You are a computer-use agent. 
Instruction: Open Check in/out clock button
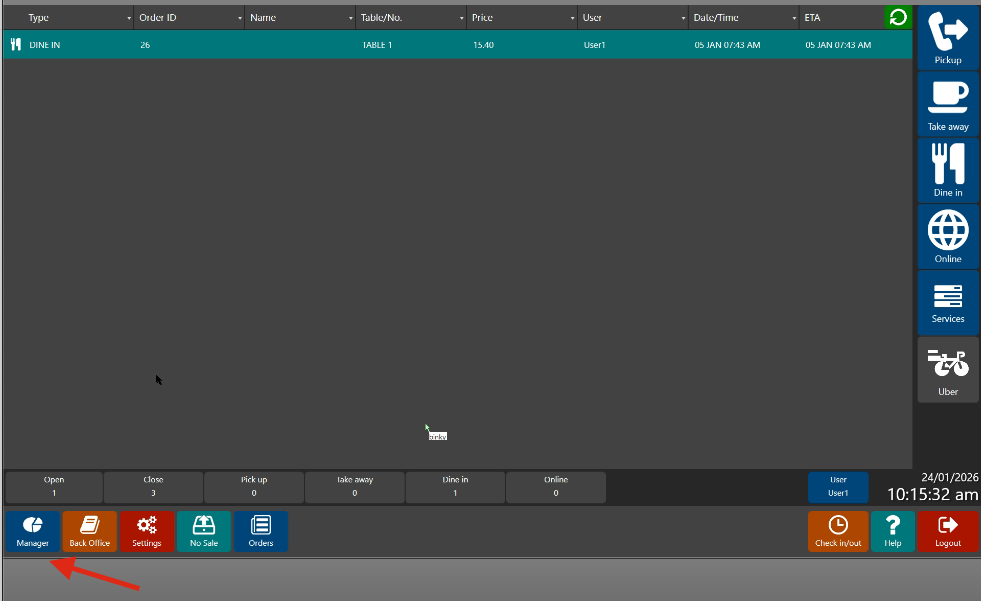[838, 531]
